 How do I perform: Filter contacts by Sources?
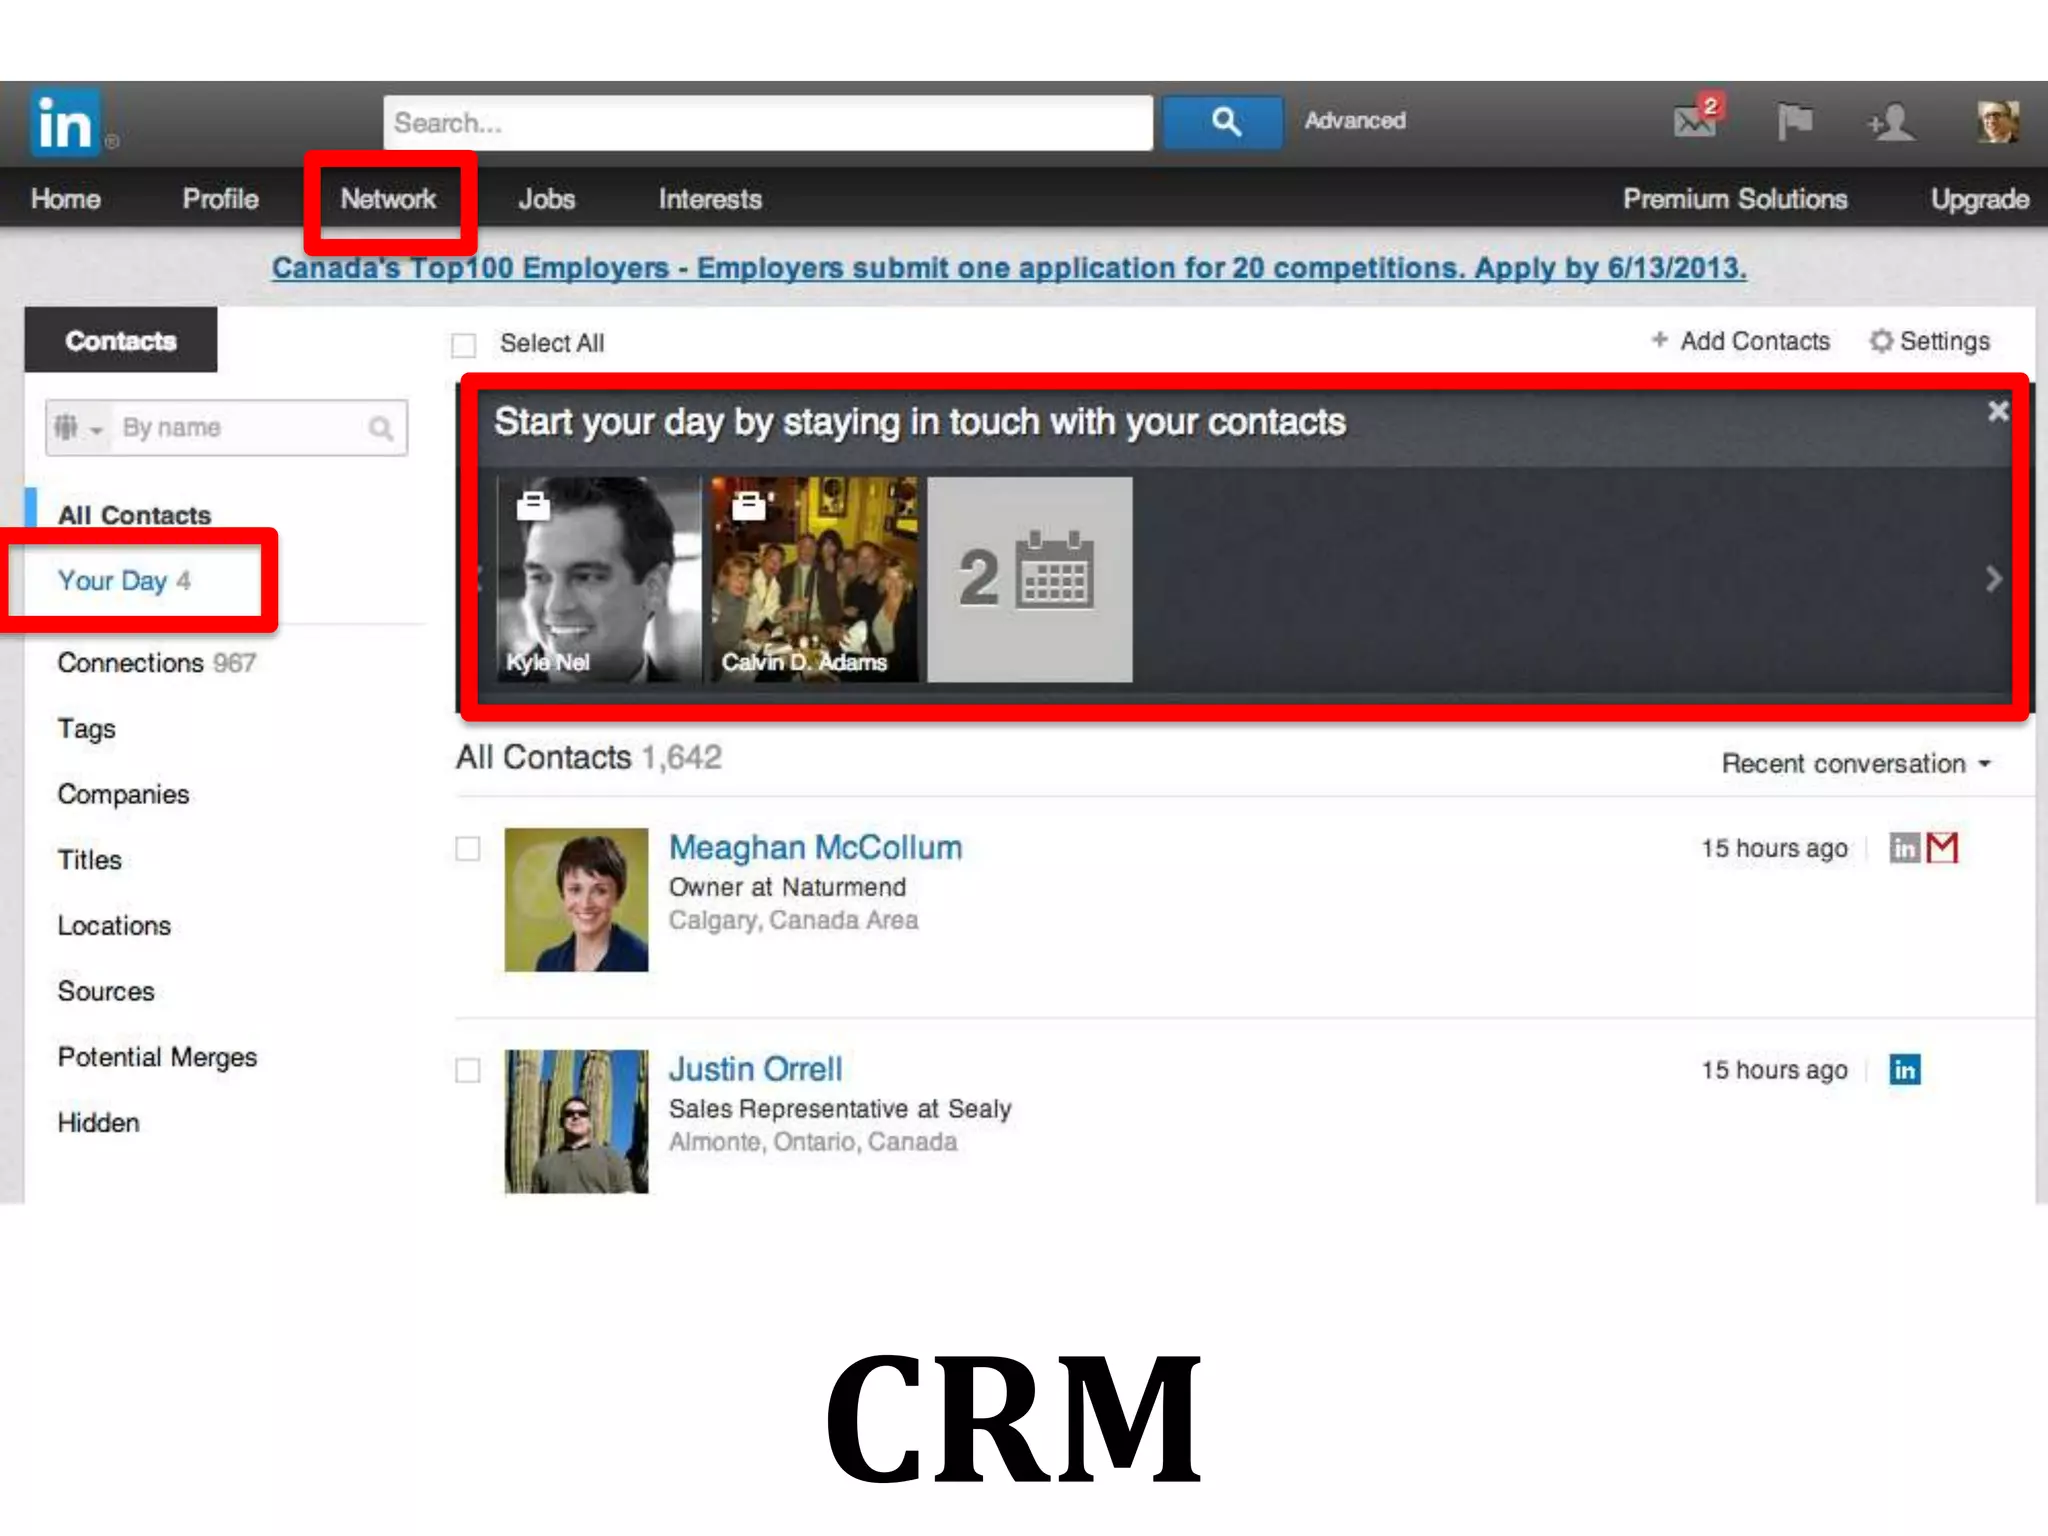(106, 991)
